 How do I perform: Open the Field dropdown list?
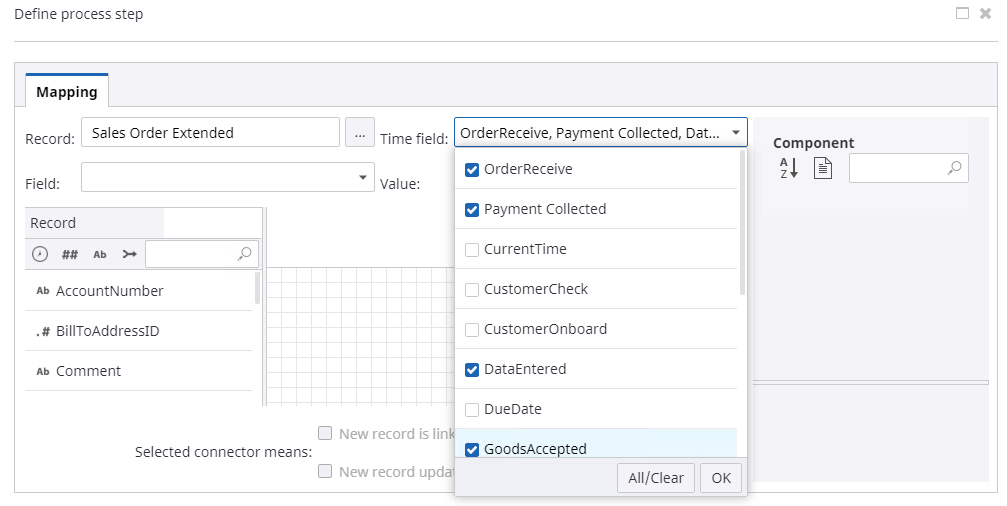(362, 177)
